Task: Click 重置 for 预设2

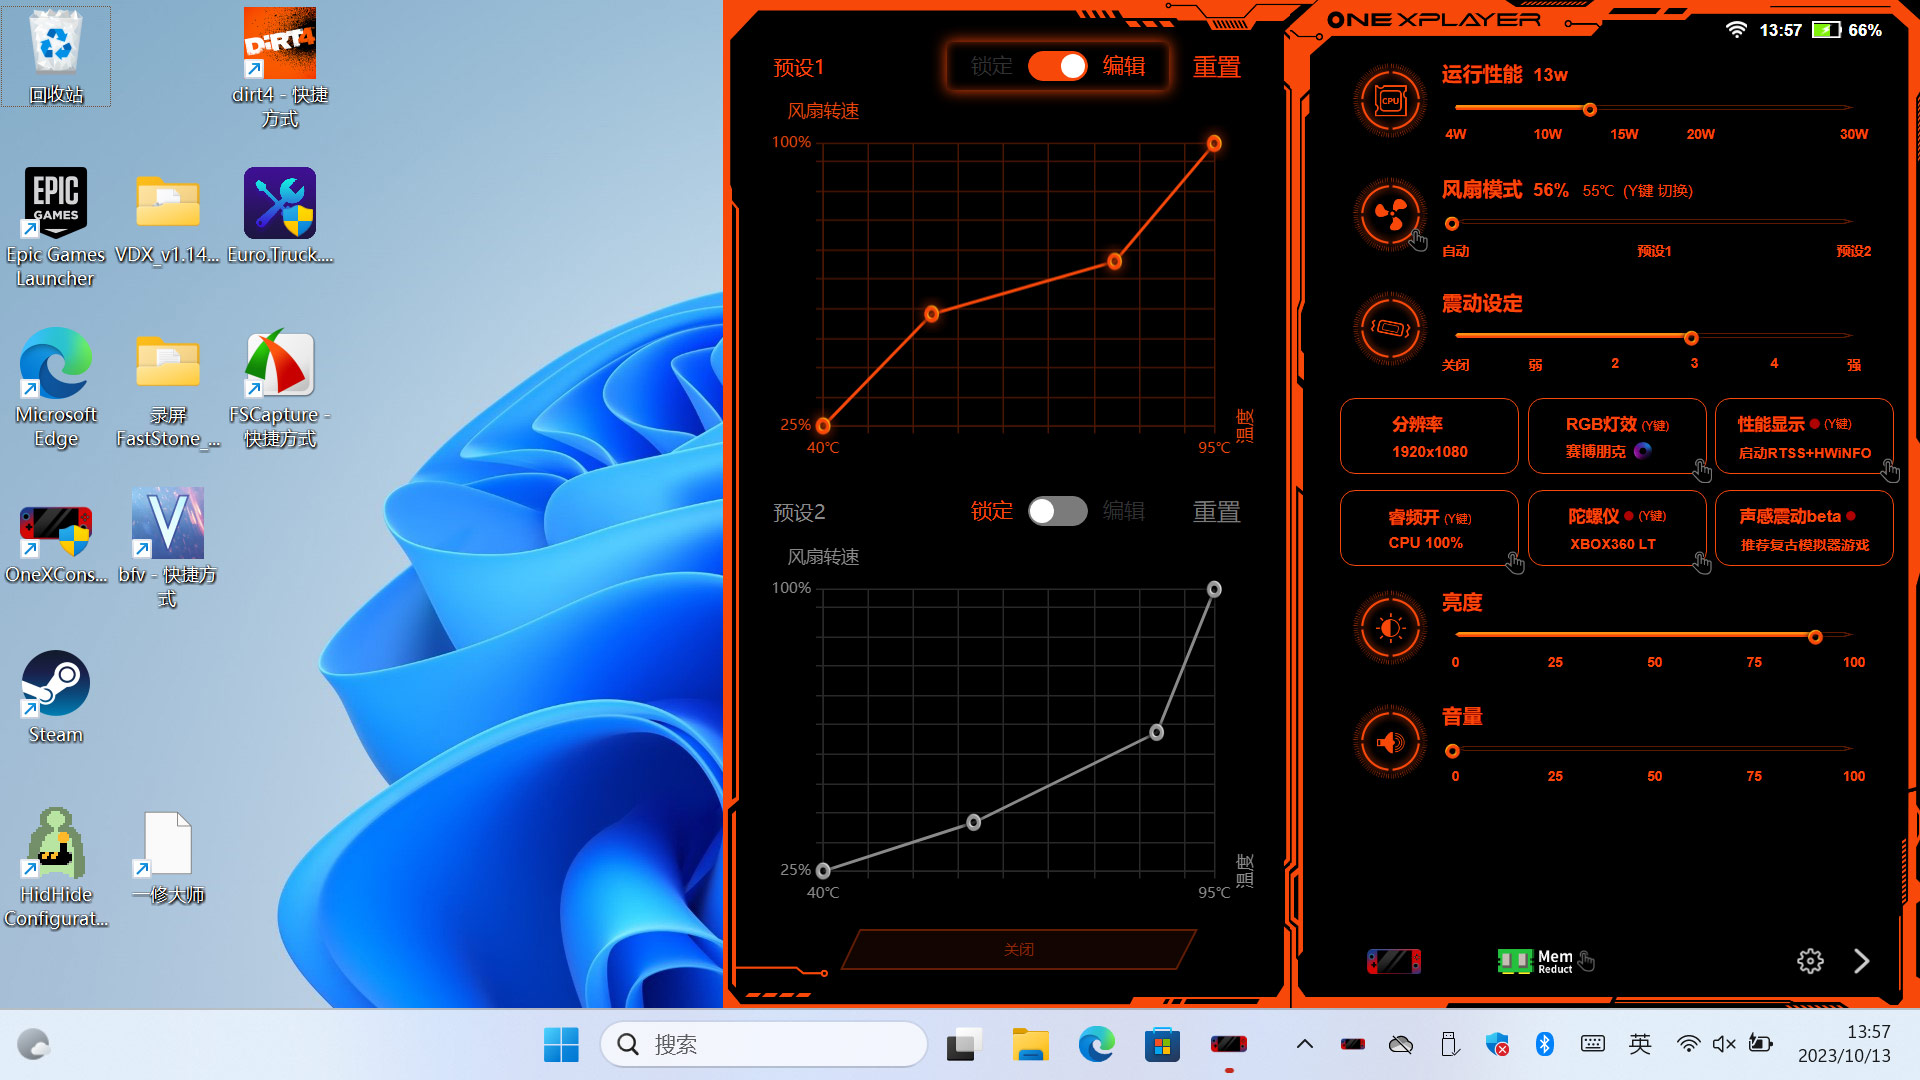Action: pos(1216,512)
